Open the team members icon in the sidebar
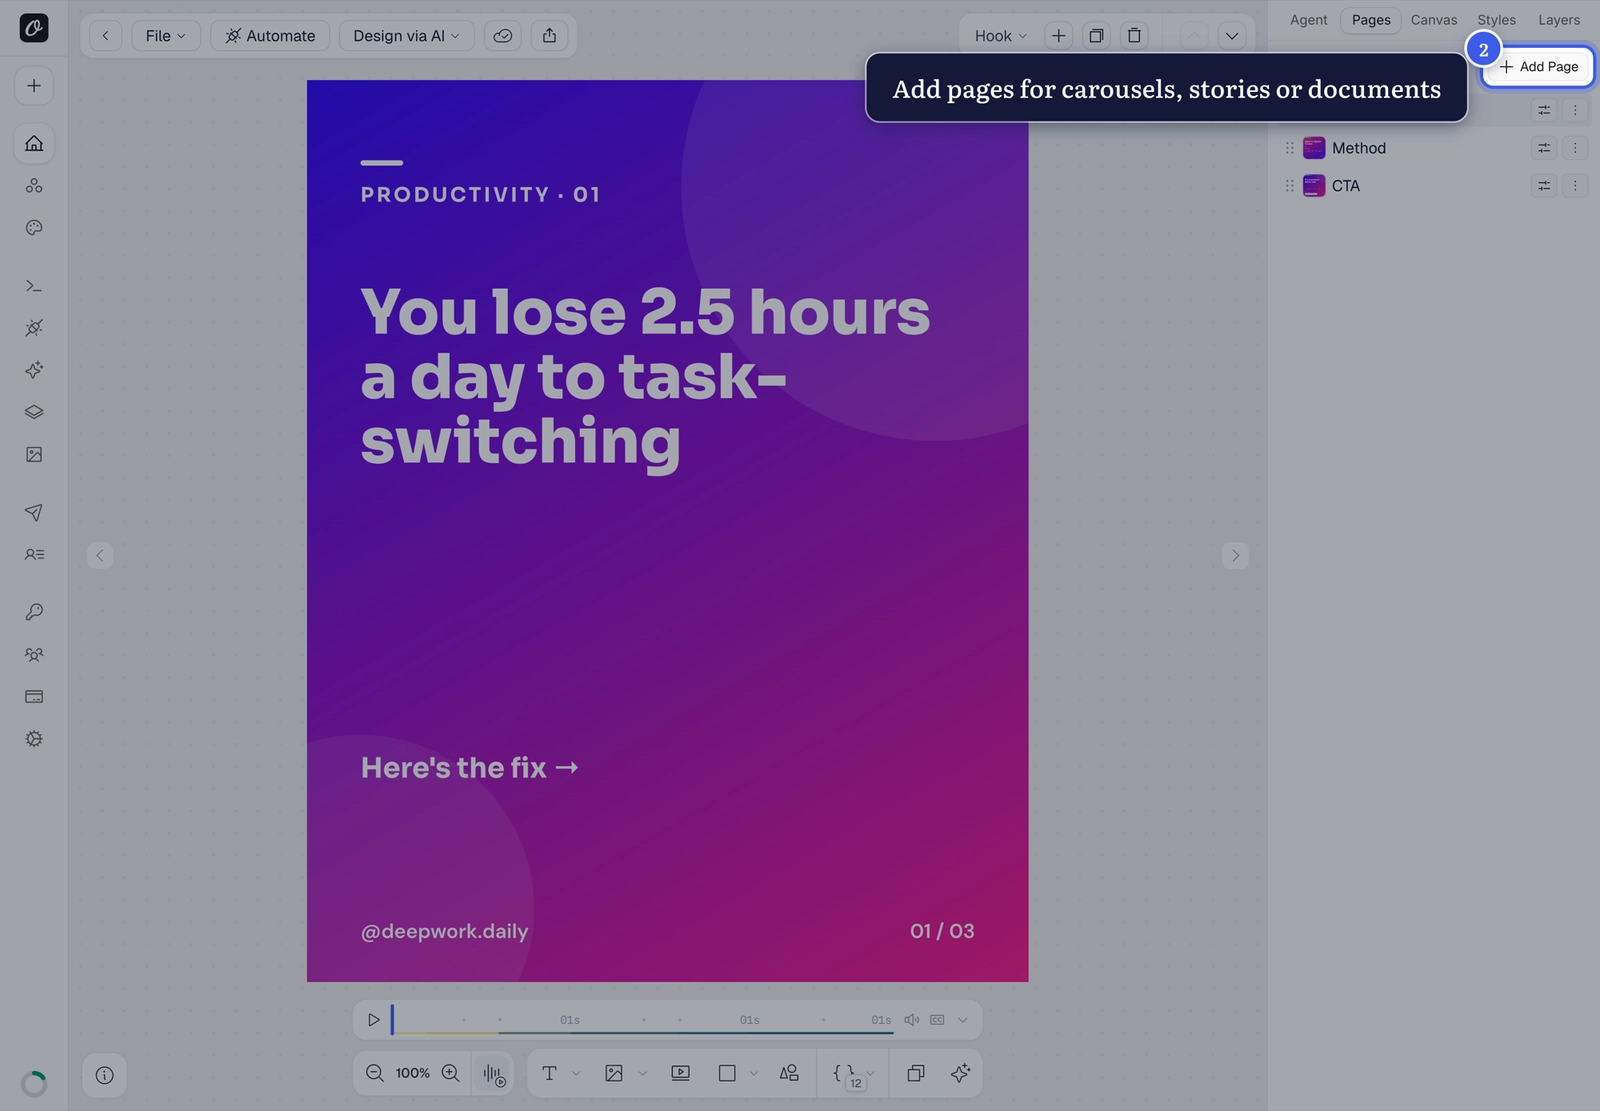 34,654
